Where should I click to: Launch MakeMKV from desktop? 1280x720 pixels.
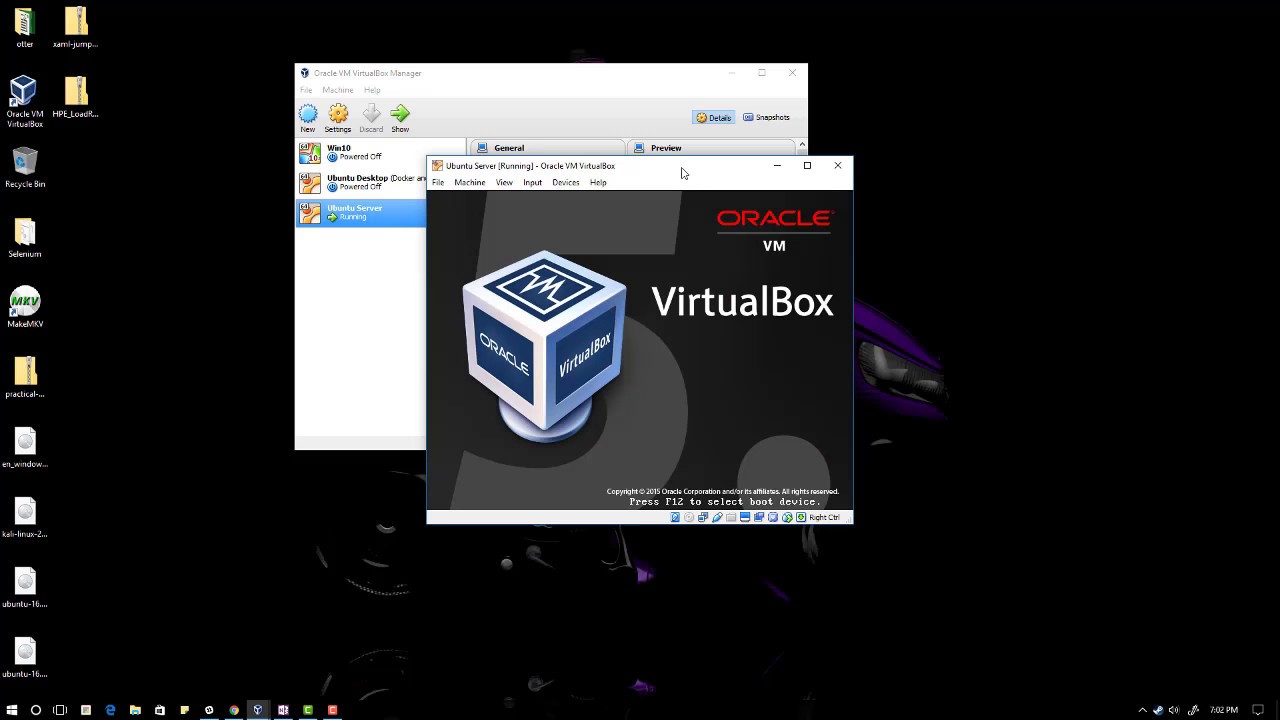coord(25,308)
